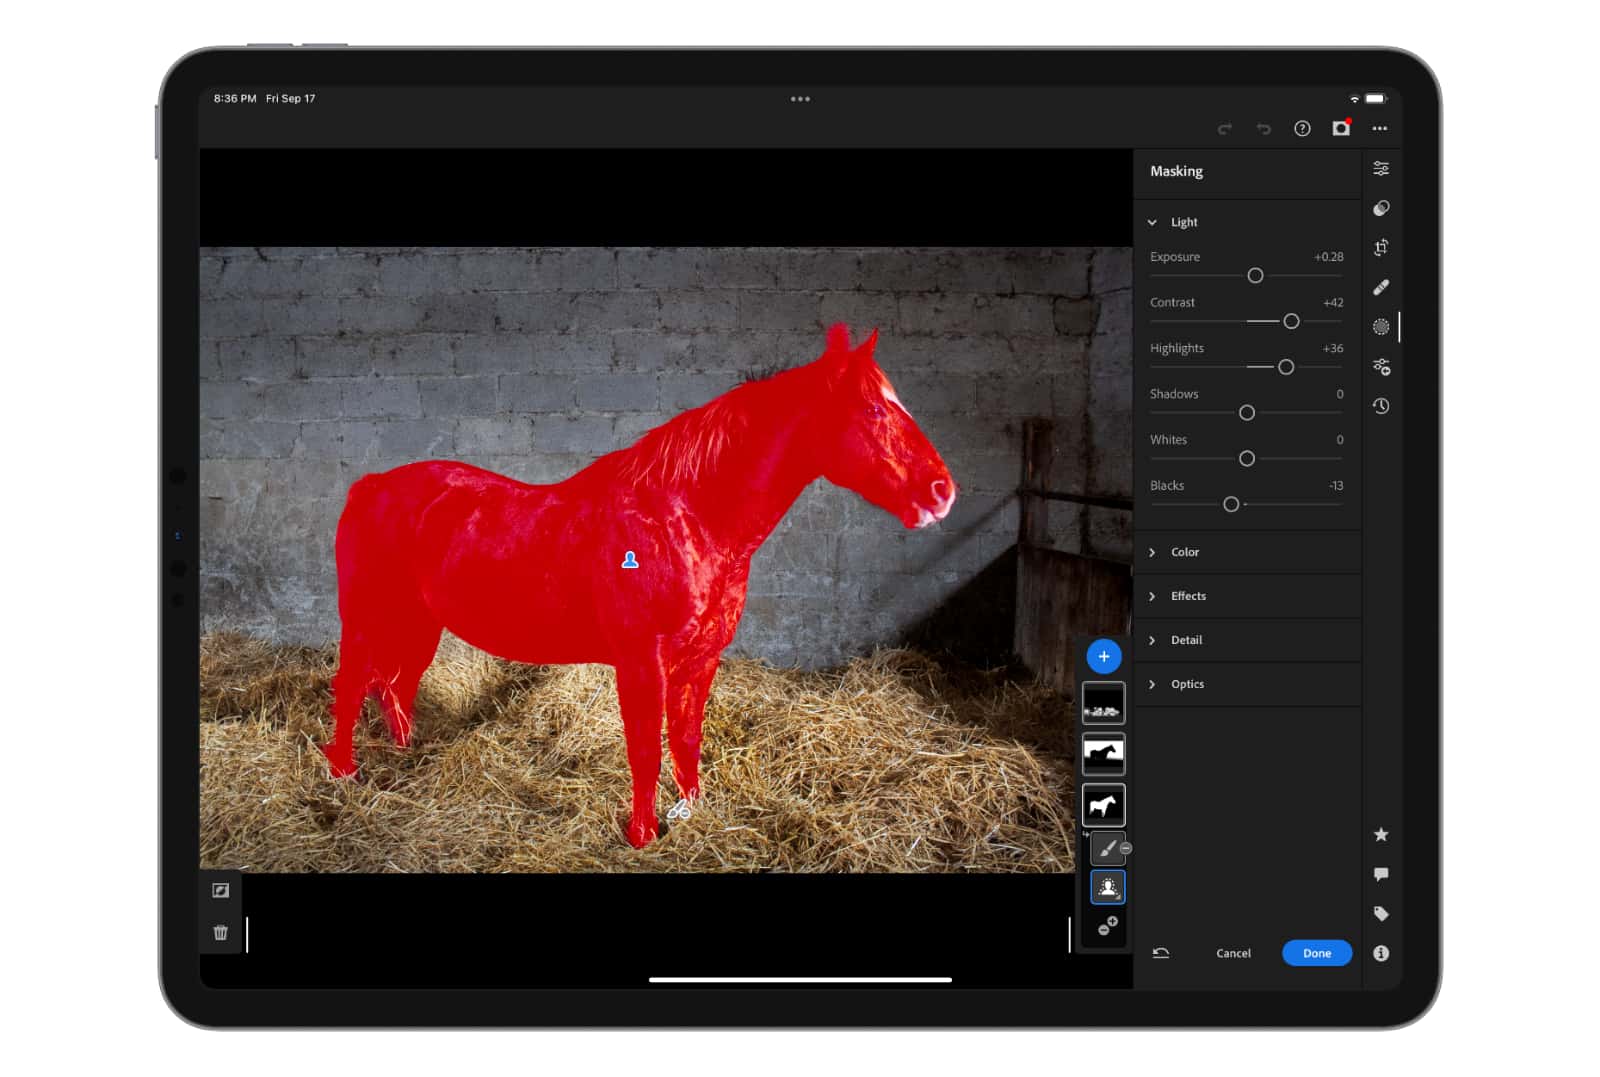Open the keywords tag icon

1381,914
